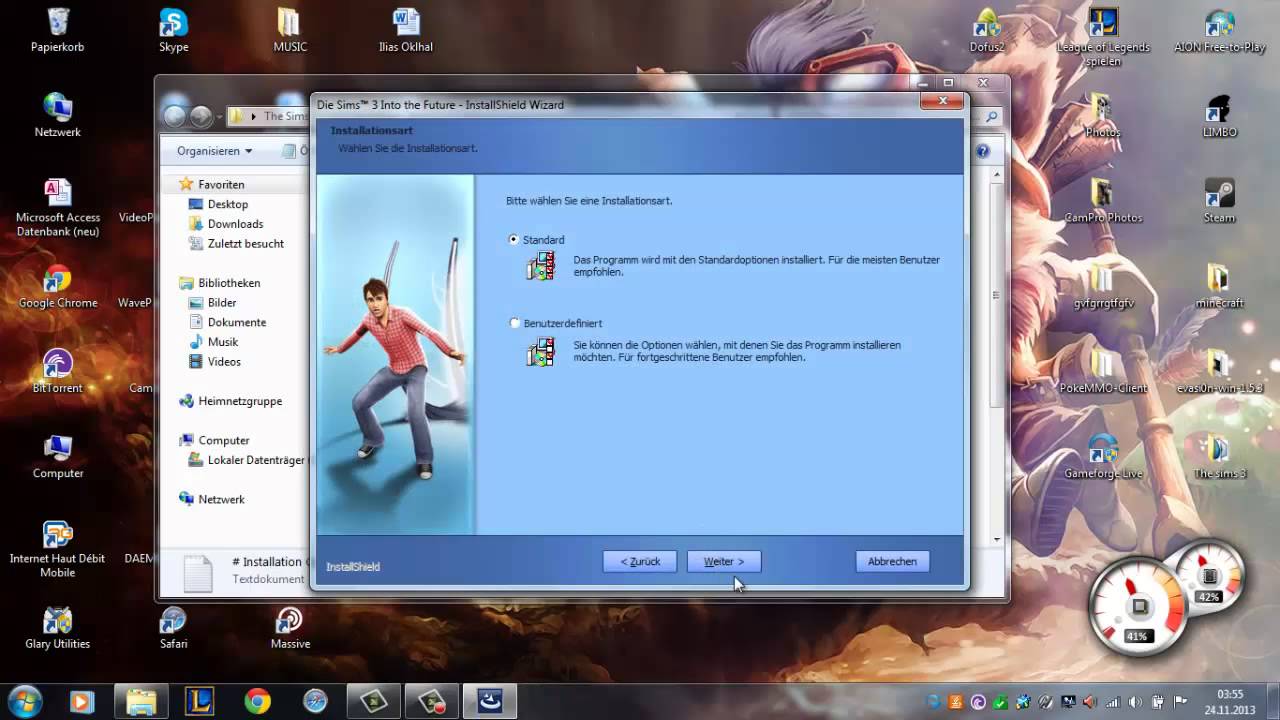Select The sims 3 desktop folder
This screenshot has height=720, width=1280.
point(1219,456)
